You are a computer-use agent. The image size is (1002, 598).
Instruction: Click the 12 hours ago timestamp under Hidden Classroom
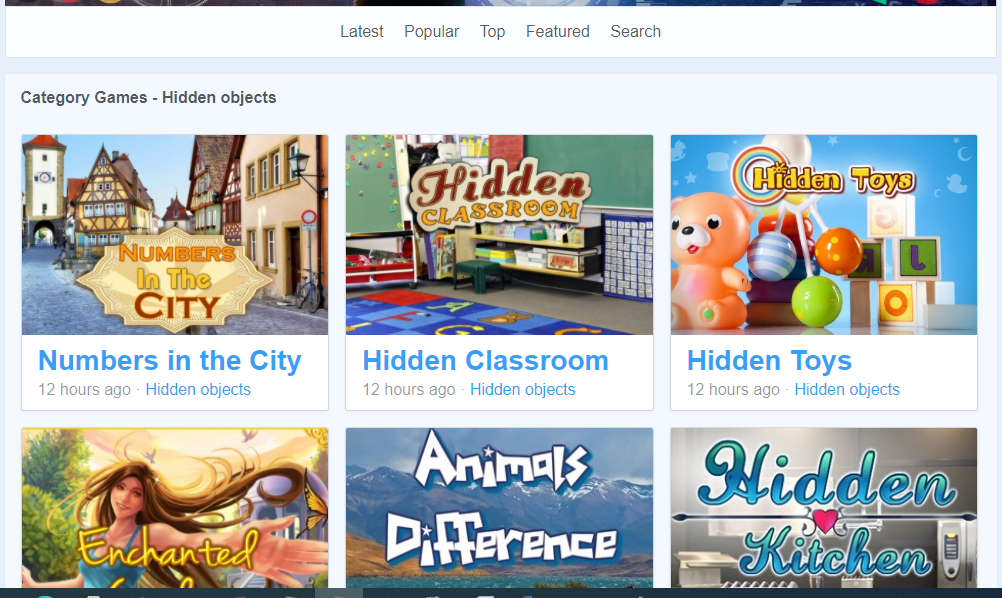[x=408, y=390]
